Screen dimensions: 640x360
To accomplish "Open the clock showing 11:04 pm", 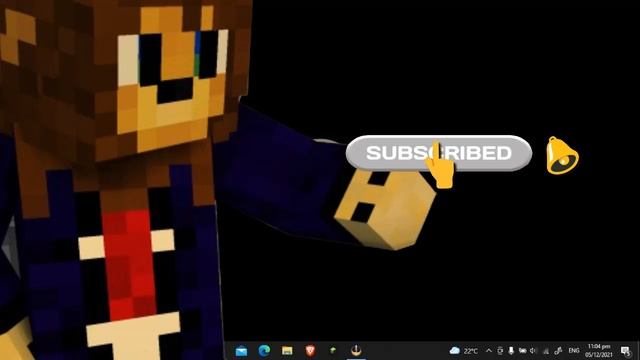I will (599, 351).
